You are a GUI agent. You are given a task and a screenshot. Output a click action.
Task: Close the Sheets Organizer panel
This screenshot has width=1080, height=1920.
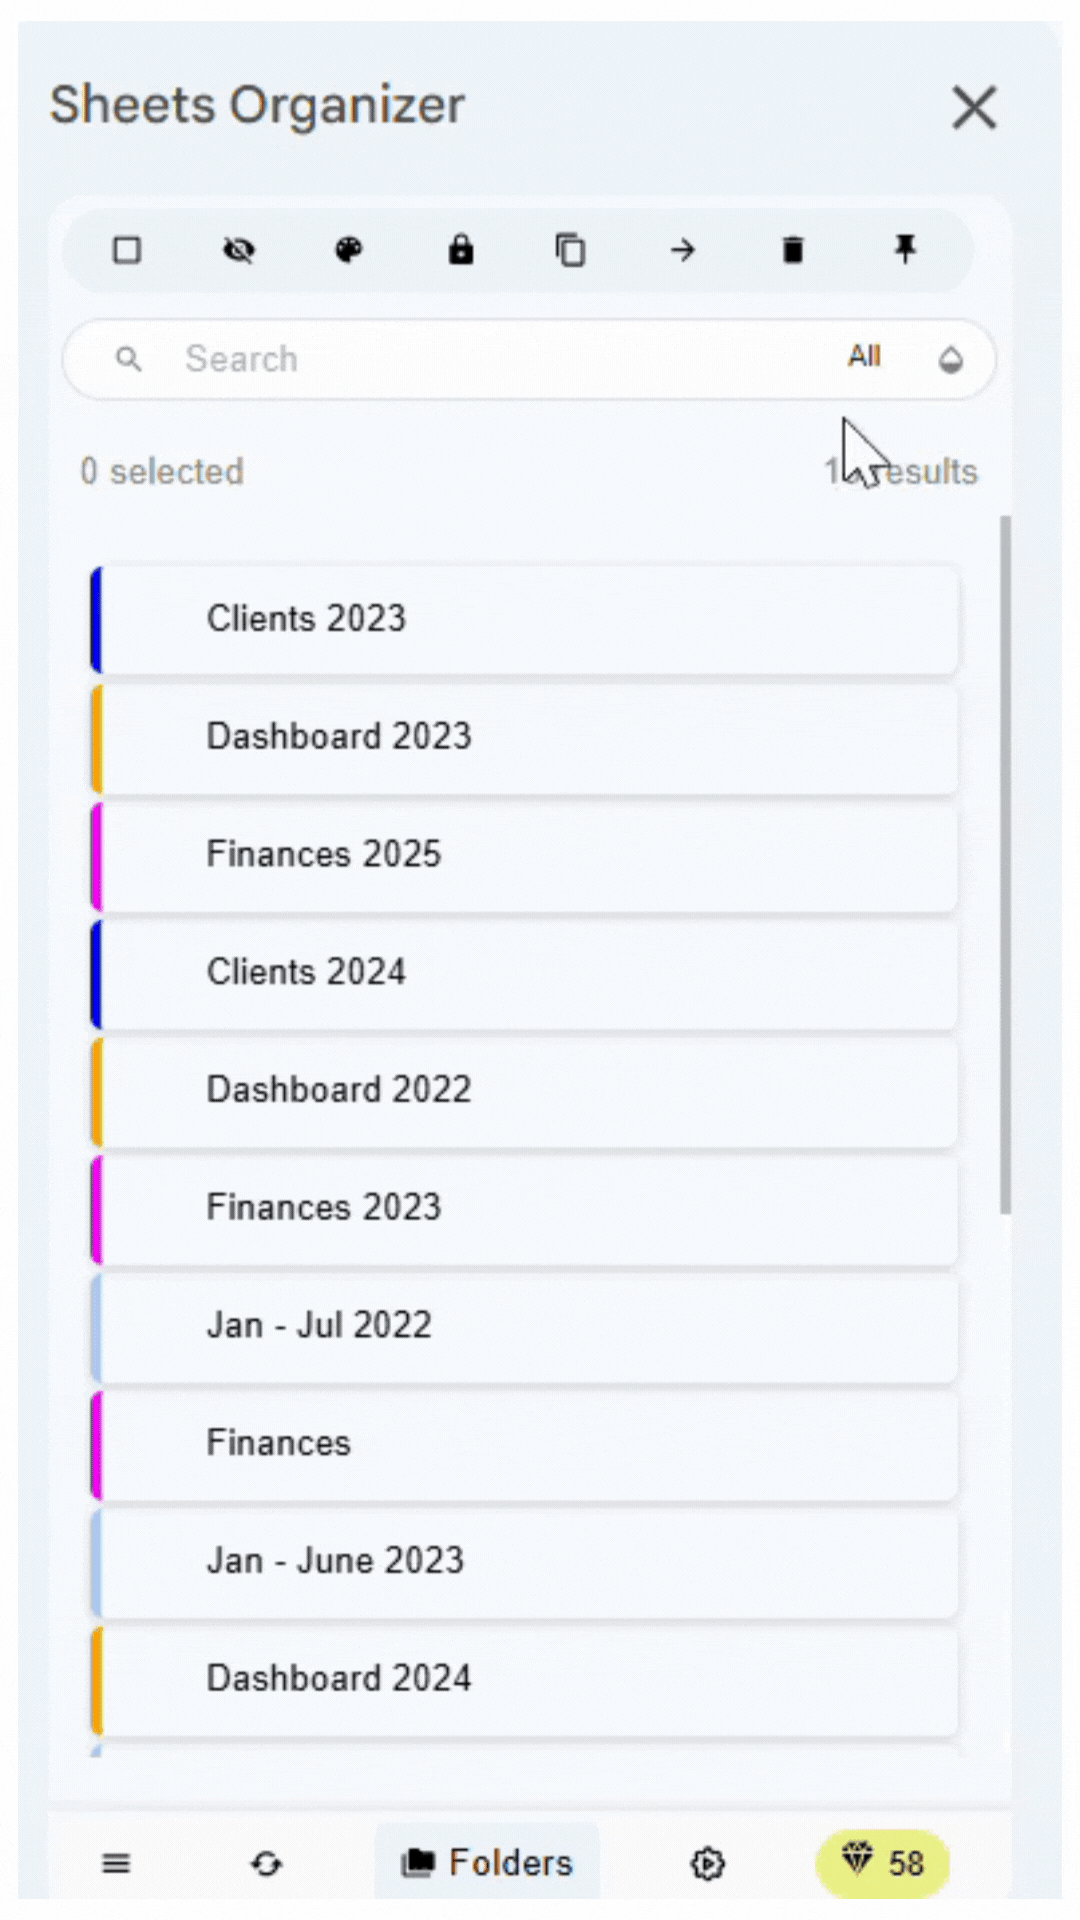(x=973, y=108)
